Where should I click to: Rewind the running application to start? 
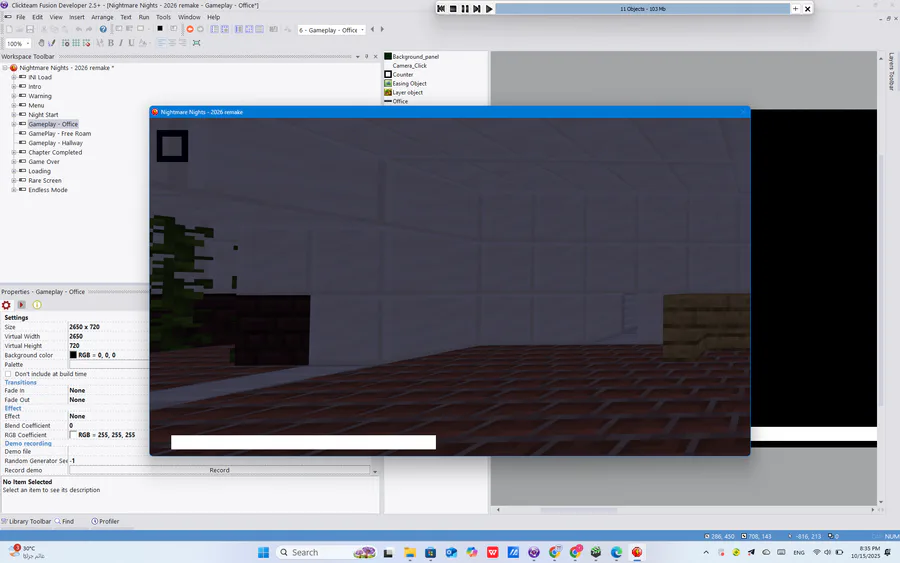coord(441,9)
